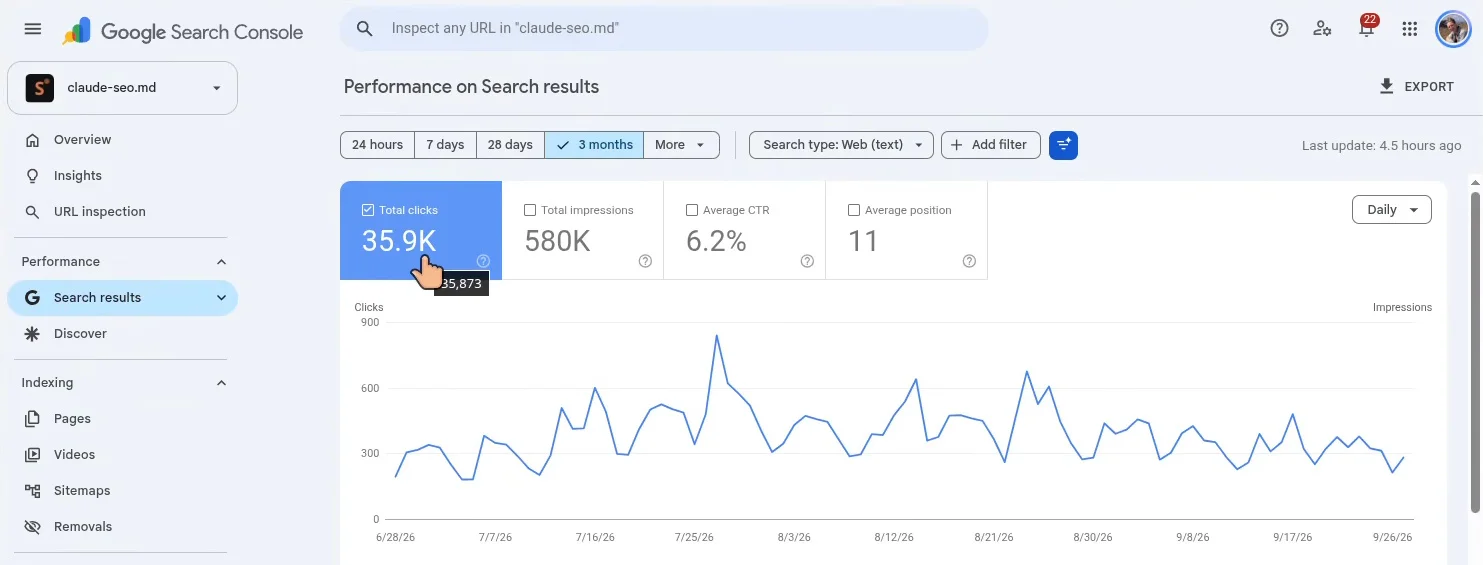Go to Overview in sidebar
1483x565 pixels.
coord(122,140)
